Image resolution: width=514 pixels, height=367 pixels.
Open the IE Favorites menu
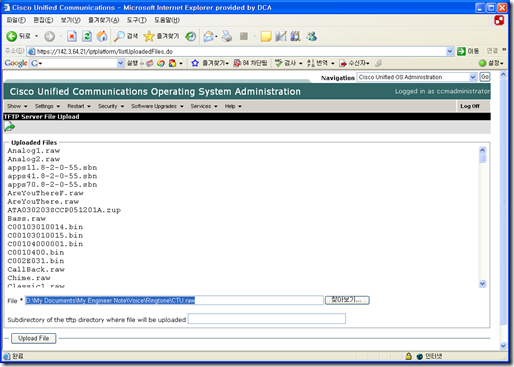coord(103,20)
